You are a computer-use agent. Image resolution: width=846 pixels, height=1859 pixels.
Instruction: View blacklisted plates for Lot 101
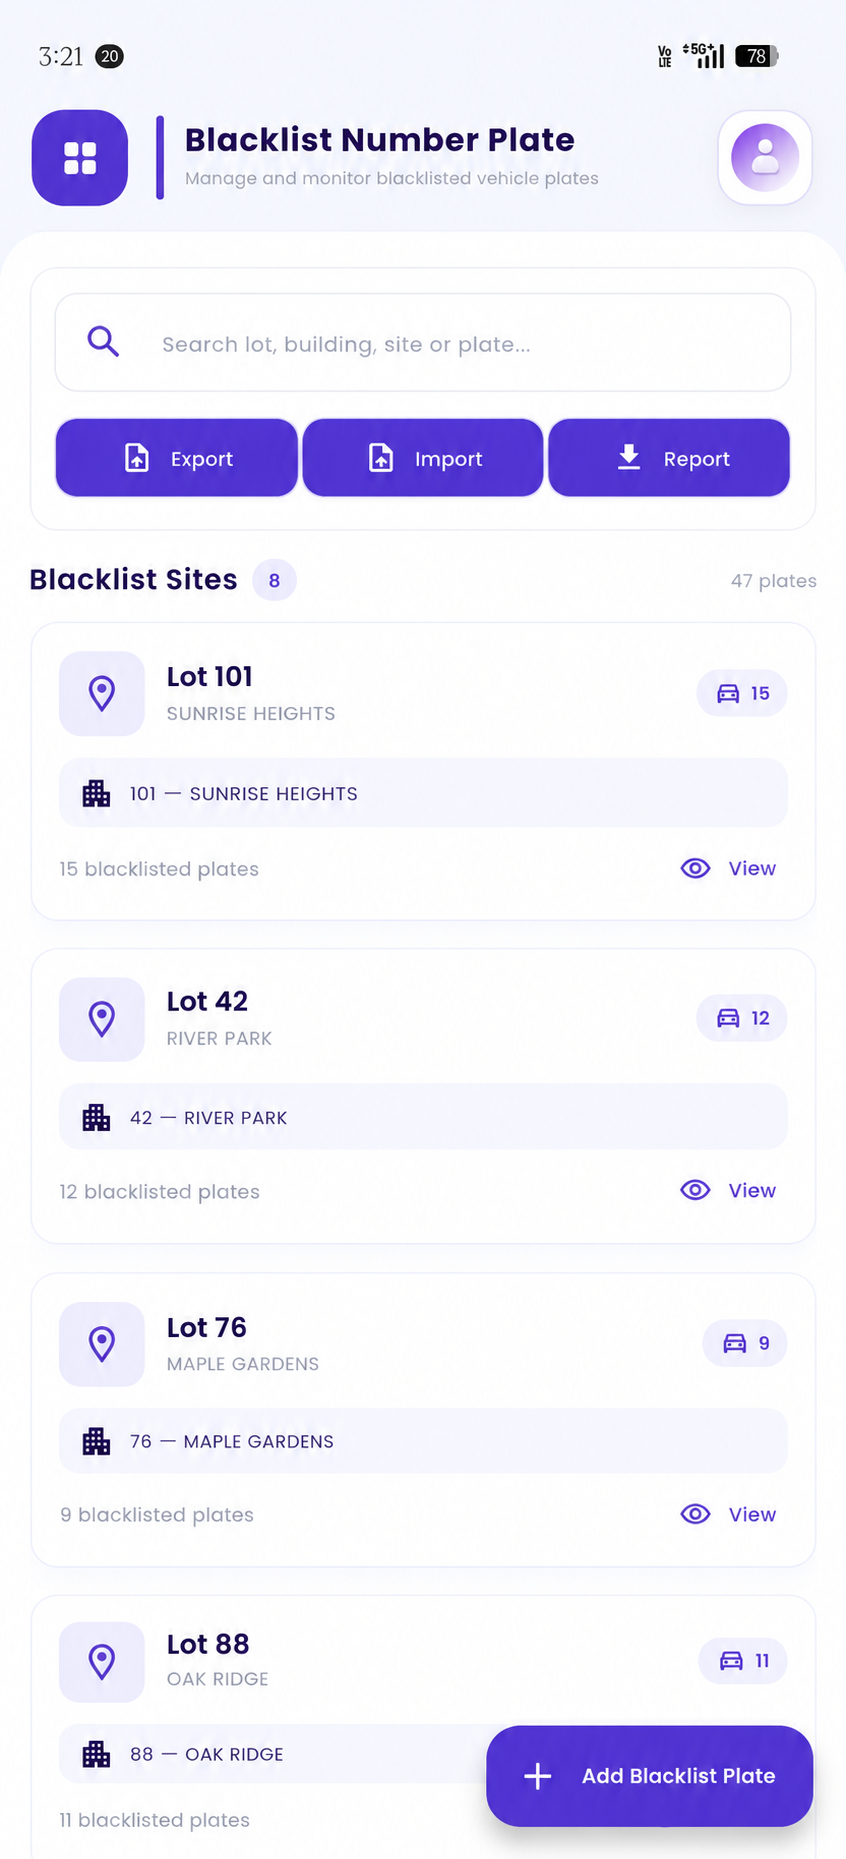(728, 868)
